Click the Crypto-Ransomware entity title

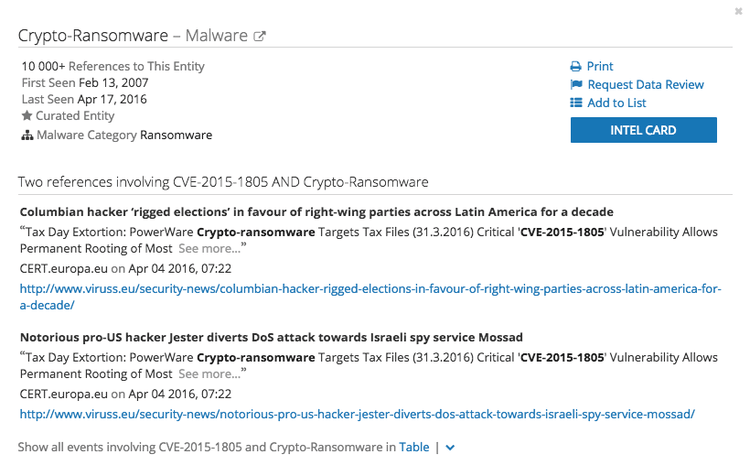[92, 36]
